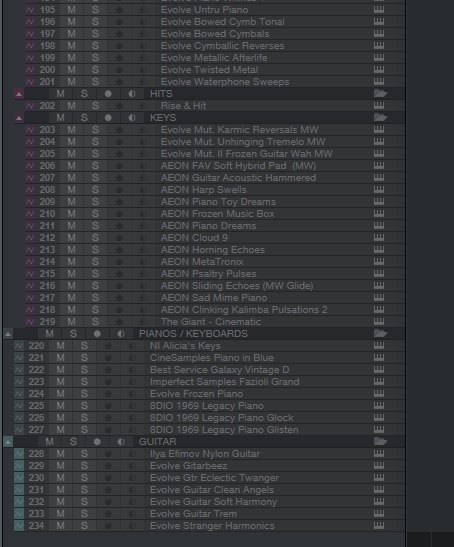This screenshot has width=454, height=547.
Task: Select track Evolve Guitar Clean Angels
Action: [211, 490]
